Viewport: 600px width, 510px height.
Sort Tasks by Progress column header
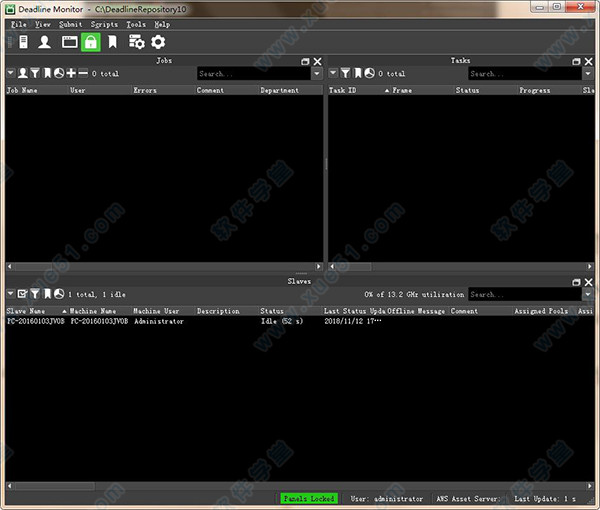535,90
